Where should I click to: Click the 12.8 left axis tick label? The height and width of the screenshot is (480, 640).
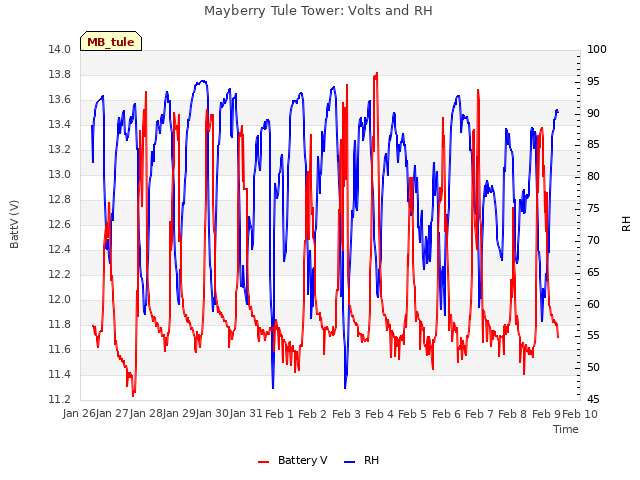point(60,199)
